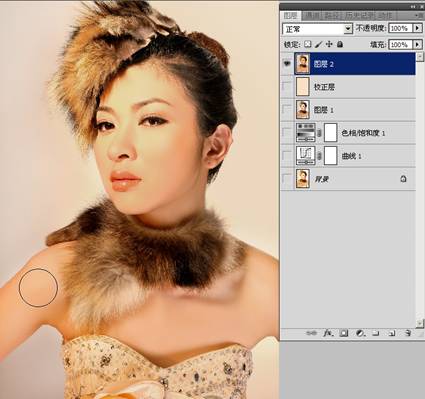Click 色相/饱和度 1 adjustment icon
The width and height of the screenshot is (425, 399).
(306, 132)
